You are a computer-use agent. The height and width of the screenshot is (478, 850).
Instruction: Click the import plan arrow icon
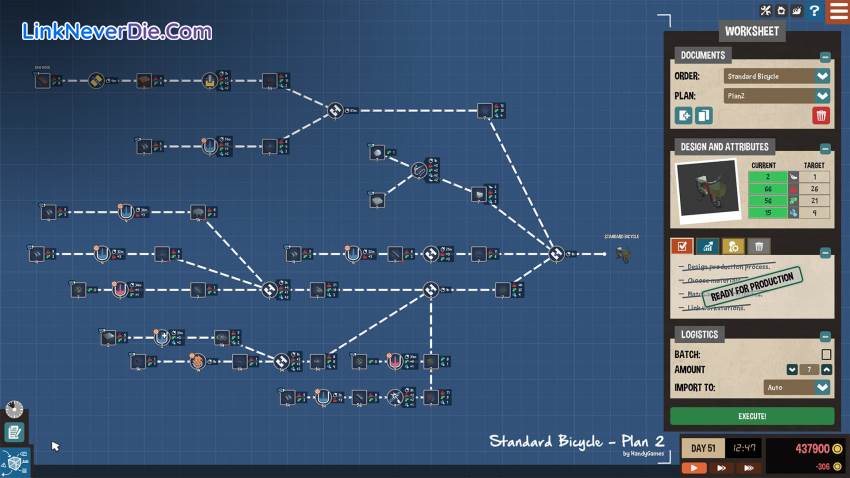pyautogui.click(x=685, y=116)
